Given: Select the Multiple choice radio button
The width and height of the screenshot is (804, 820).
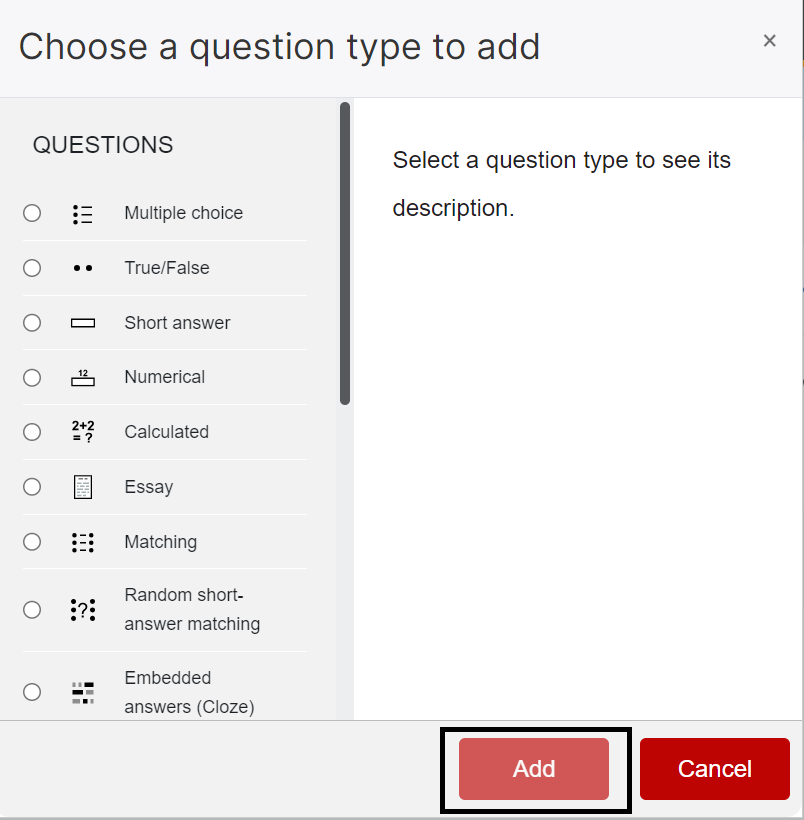Looking at the screenshot, I should (x=32, y=213).
